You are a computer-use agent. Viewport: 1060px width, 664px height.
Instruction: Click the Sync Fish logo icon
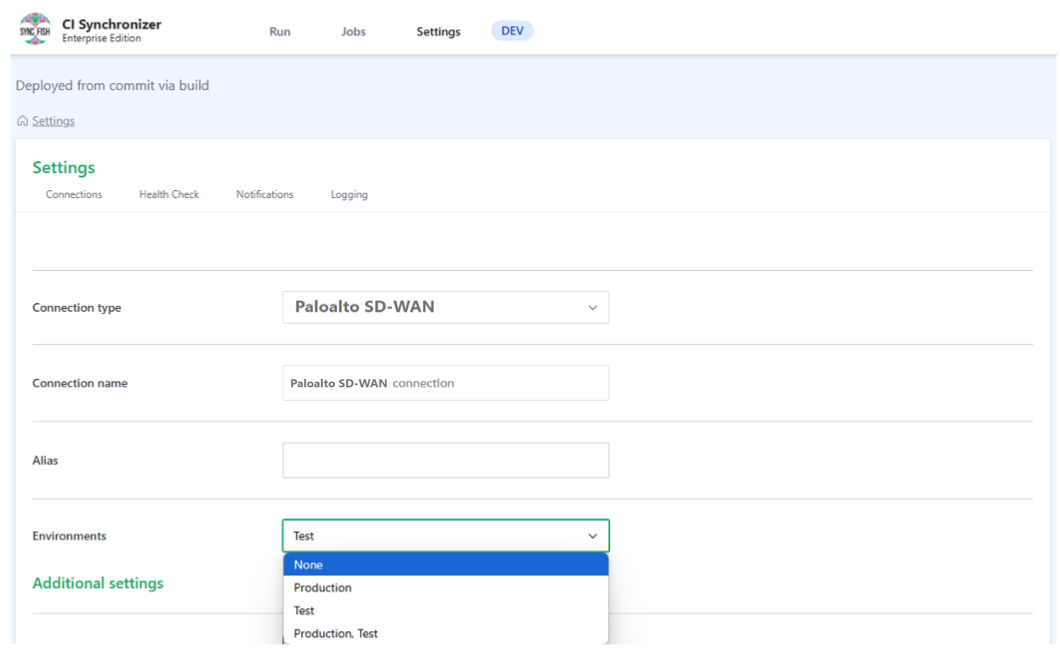35,30
